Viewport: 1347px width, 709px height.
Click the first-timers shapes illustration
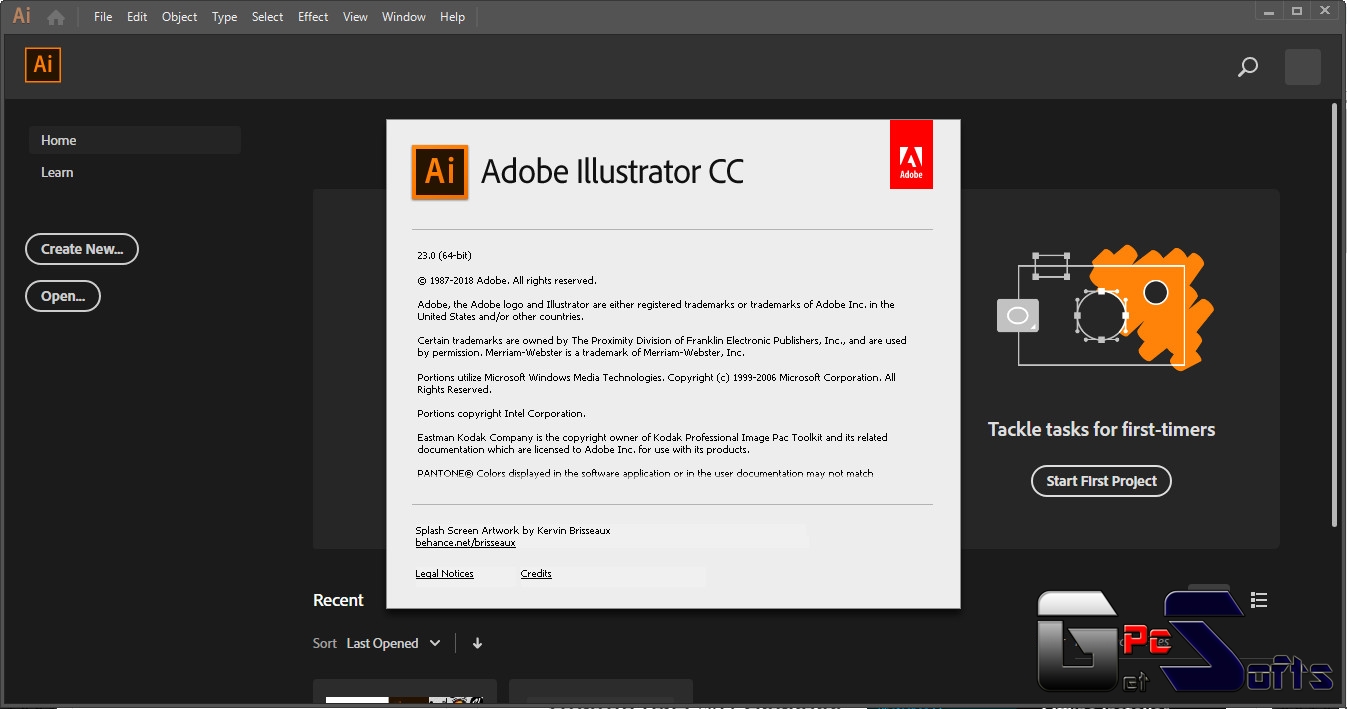click(x=1105, y=308)
